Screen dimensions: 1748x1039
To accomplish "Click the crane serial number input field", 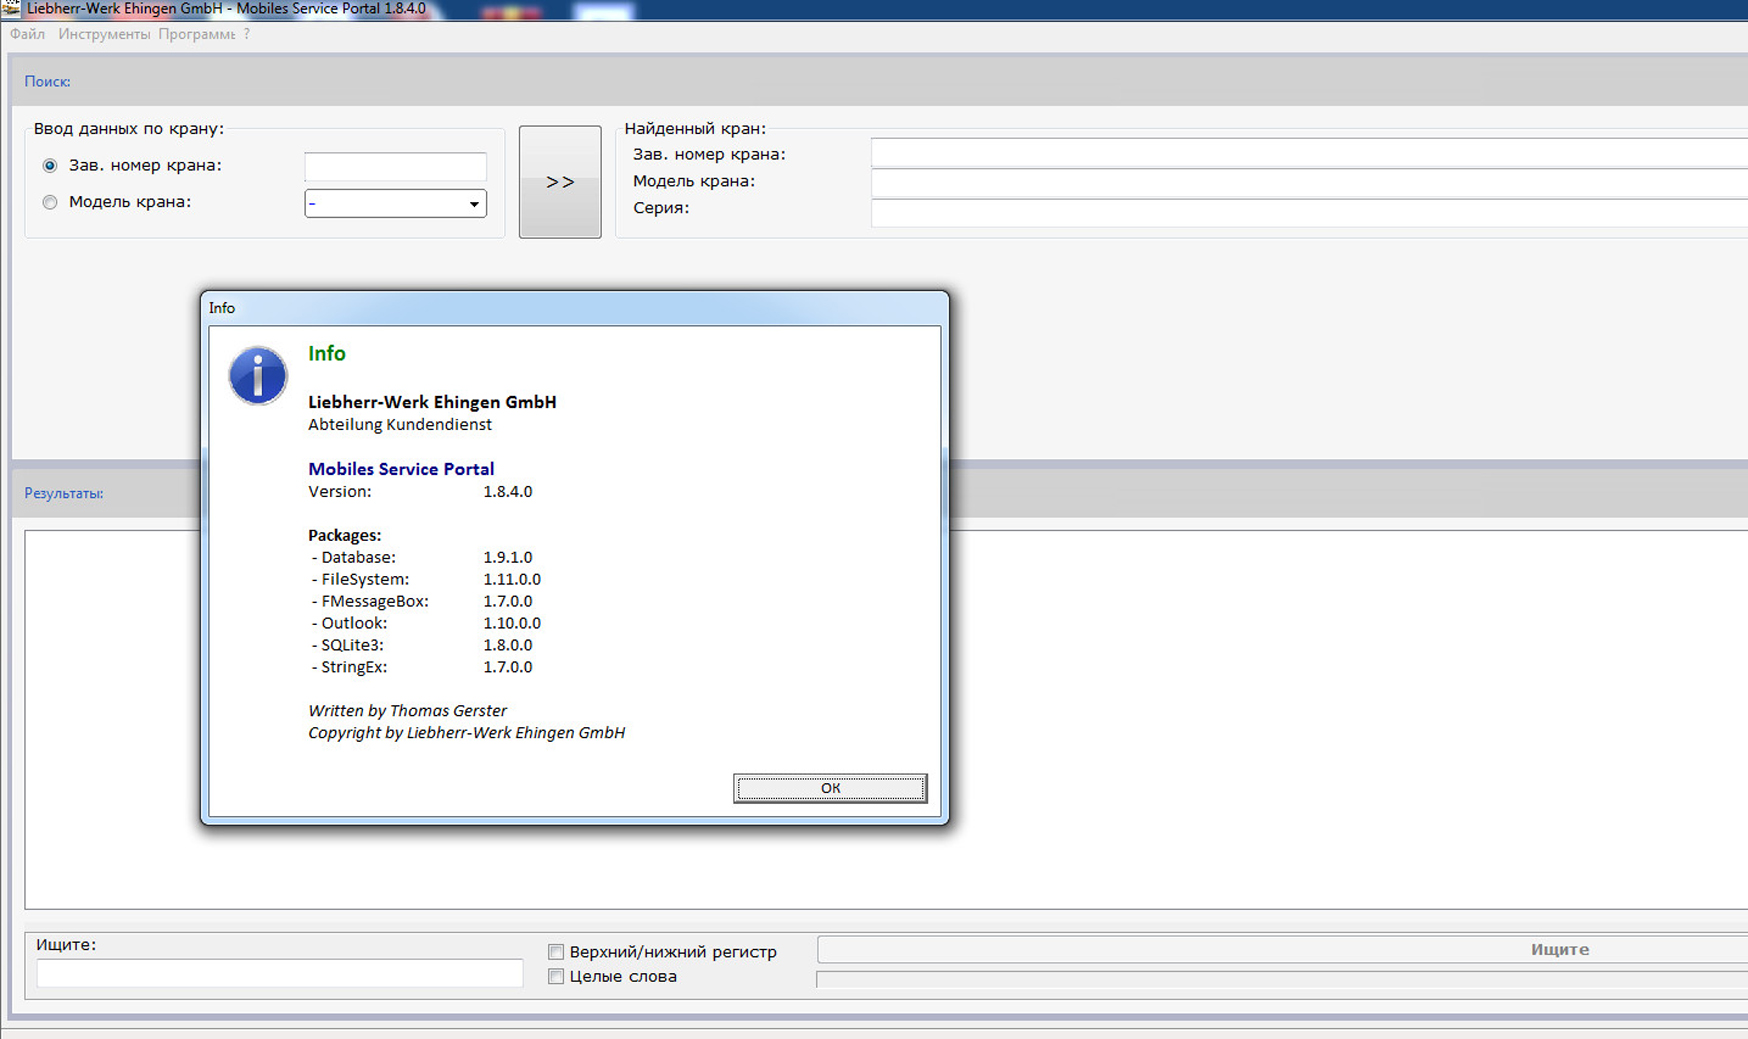I will [x=395, y=166].
